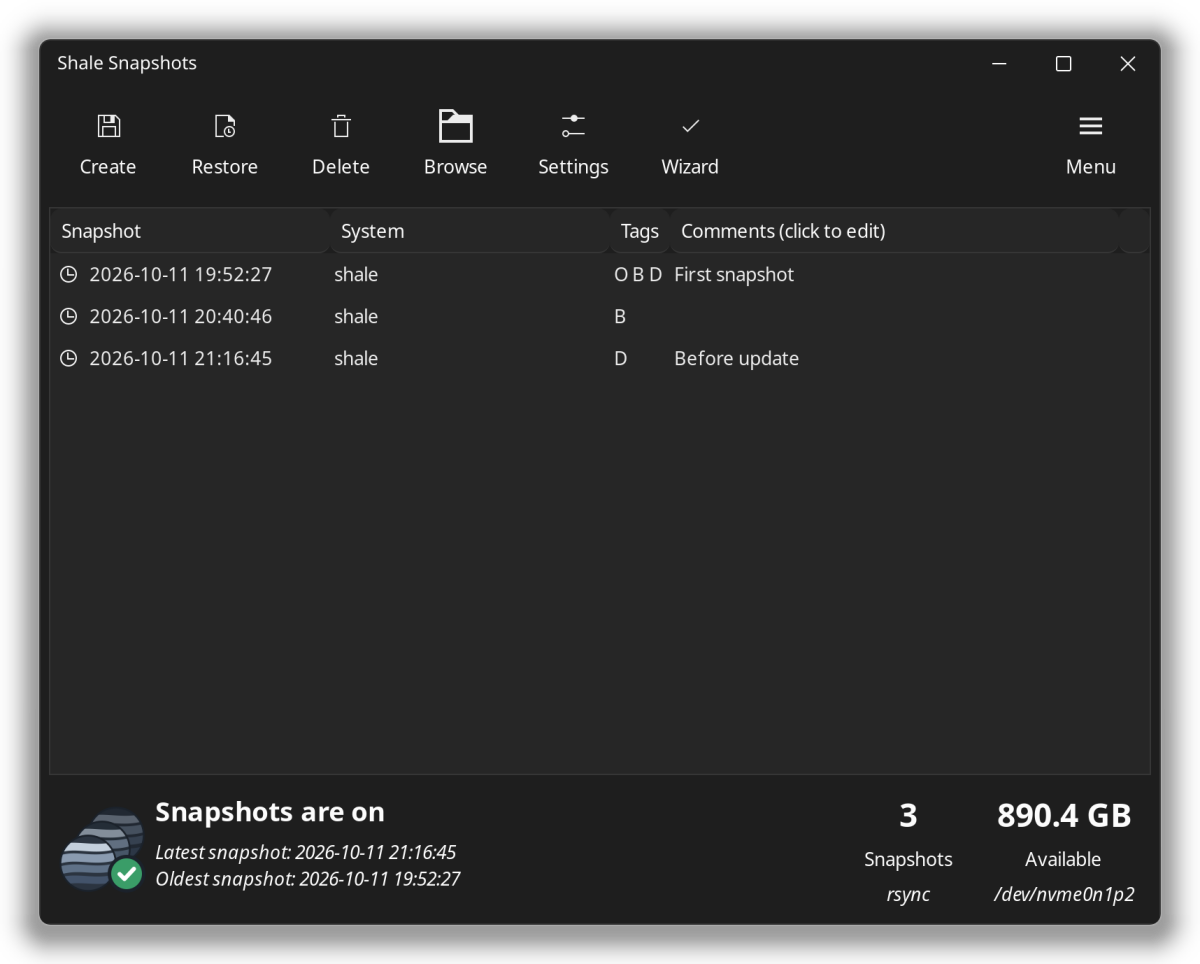Click the Create snapshot toolbar icon
This screenshot has height=964, width=1200.
(108, 126)
